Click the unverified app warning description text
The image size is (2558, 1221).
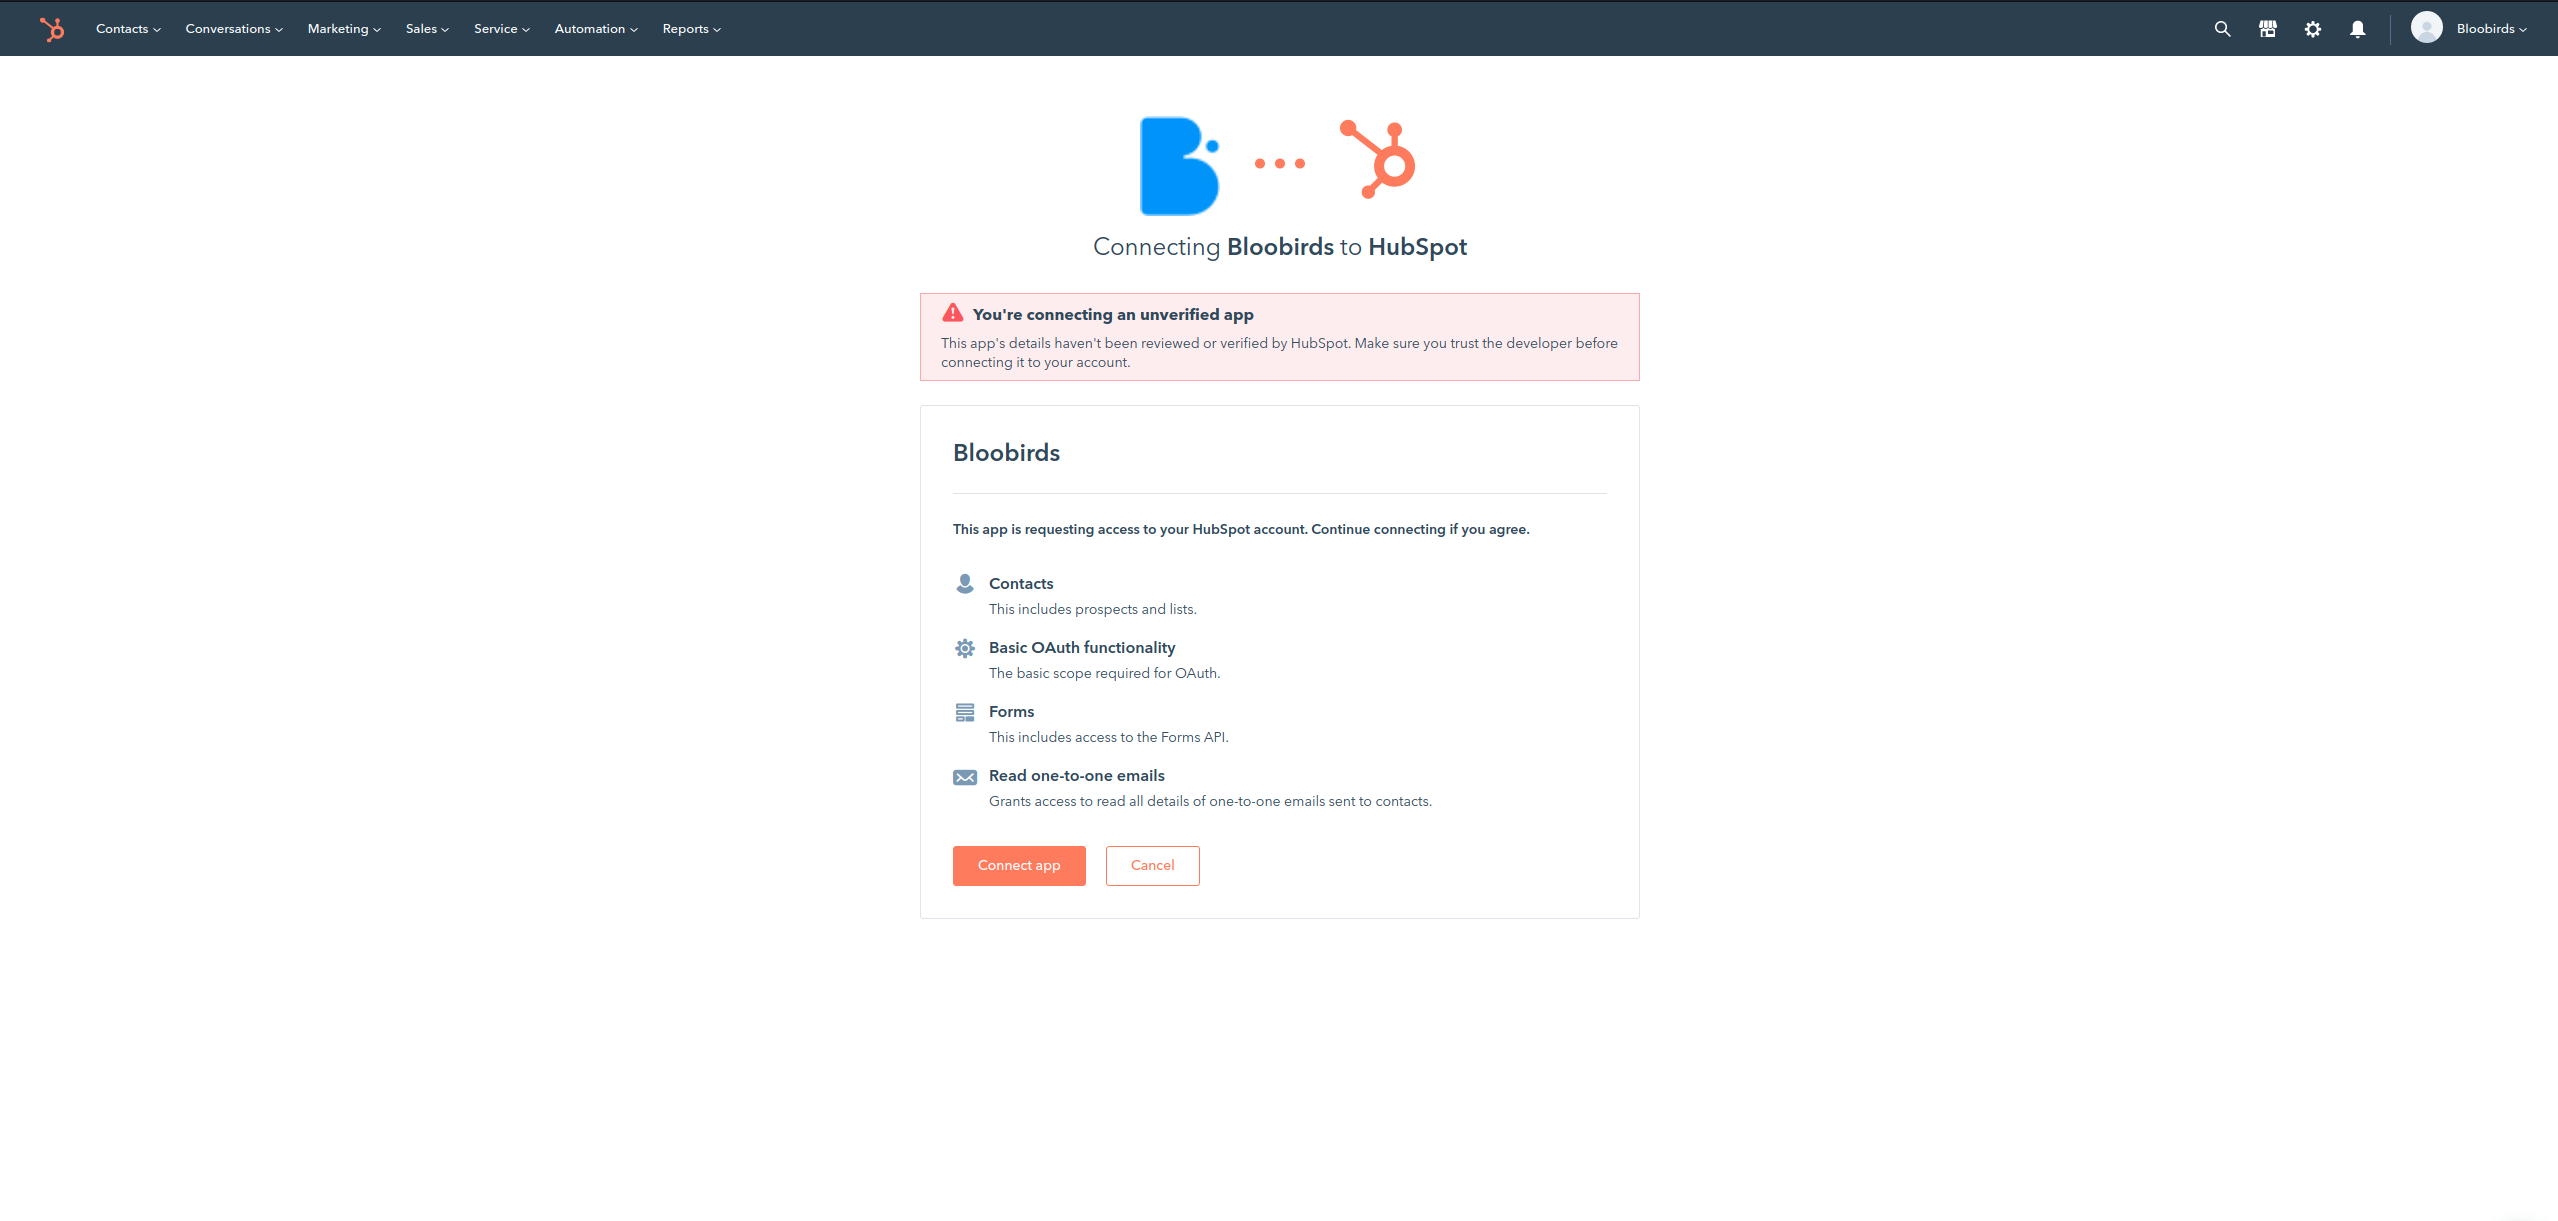(1279, 352)
